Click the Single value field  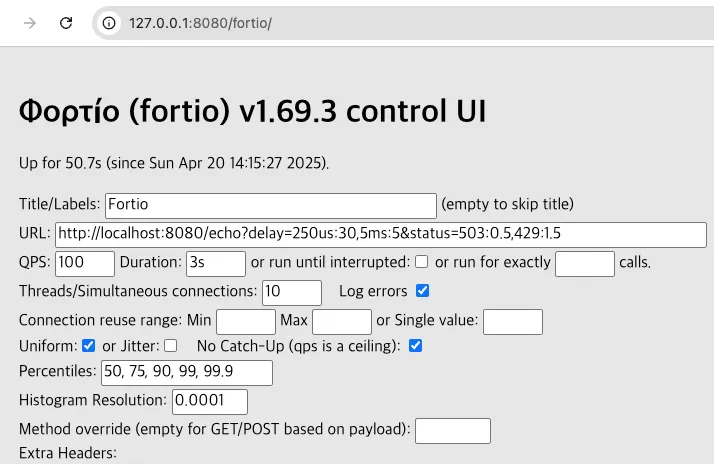[x=513, y=321]
